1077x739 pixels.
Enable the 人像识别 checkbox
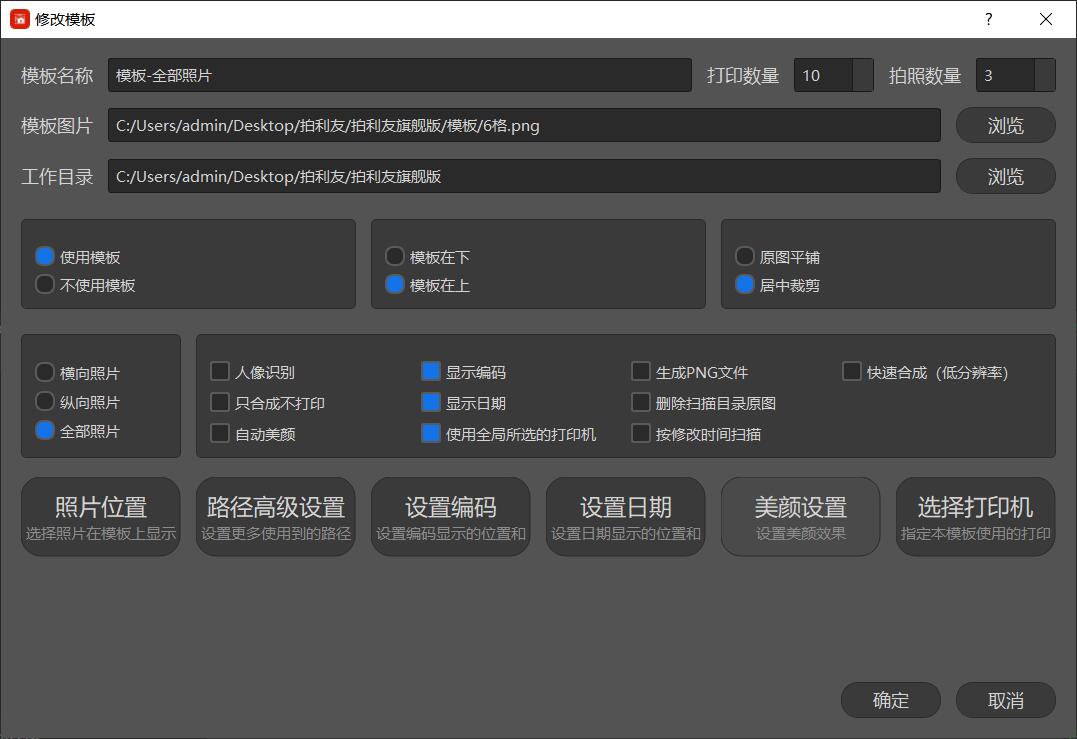219,371
